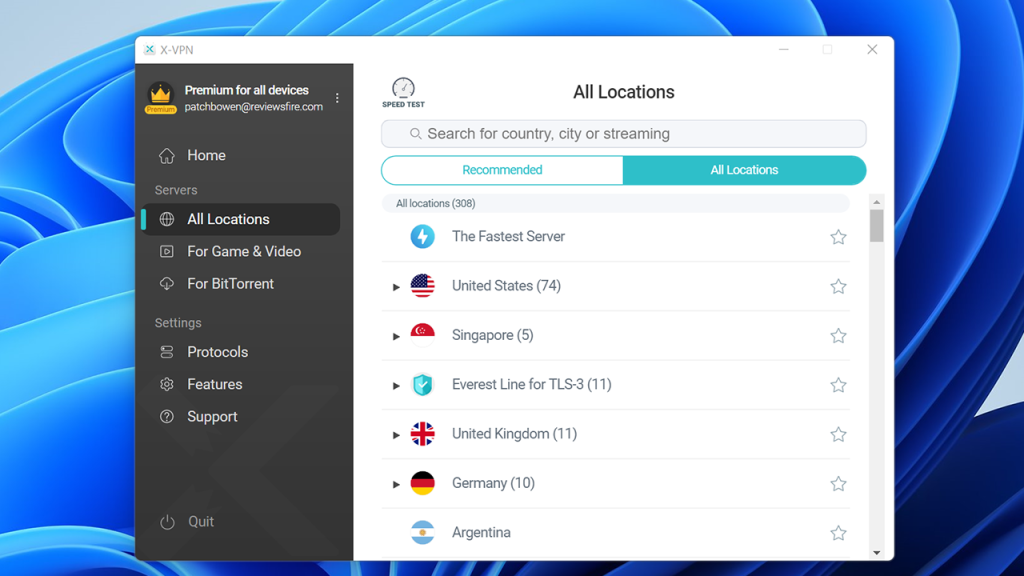The height and width of the screenshot is (576, 1024).
Task: Minimize the X-VPN window
Action: coord(784,50)
